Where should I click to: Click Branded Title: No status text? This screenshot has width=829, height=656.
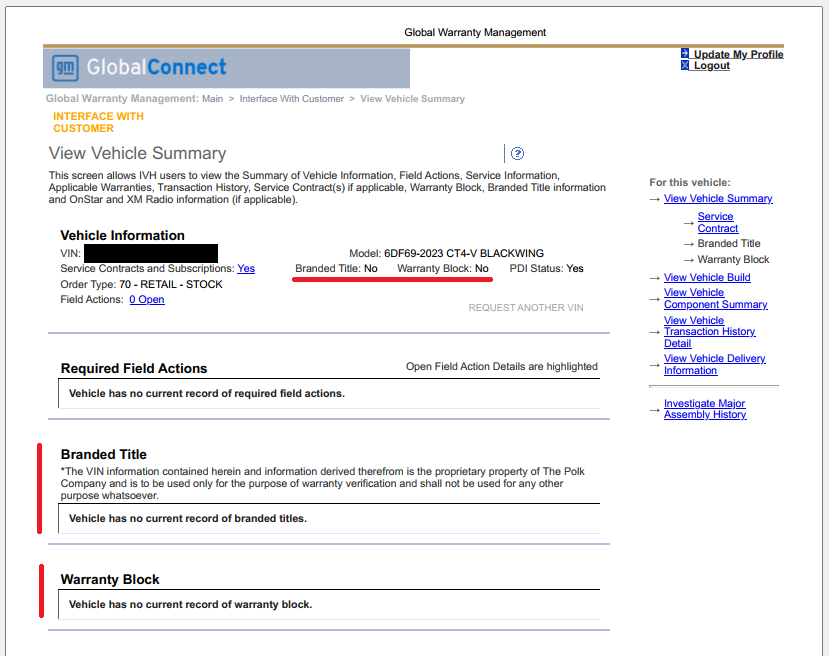pyautogui.click(x=336, y=269)
